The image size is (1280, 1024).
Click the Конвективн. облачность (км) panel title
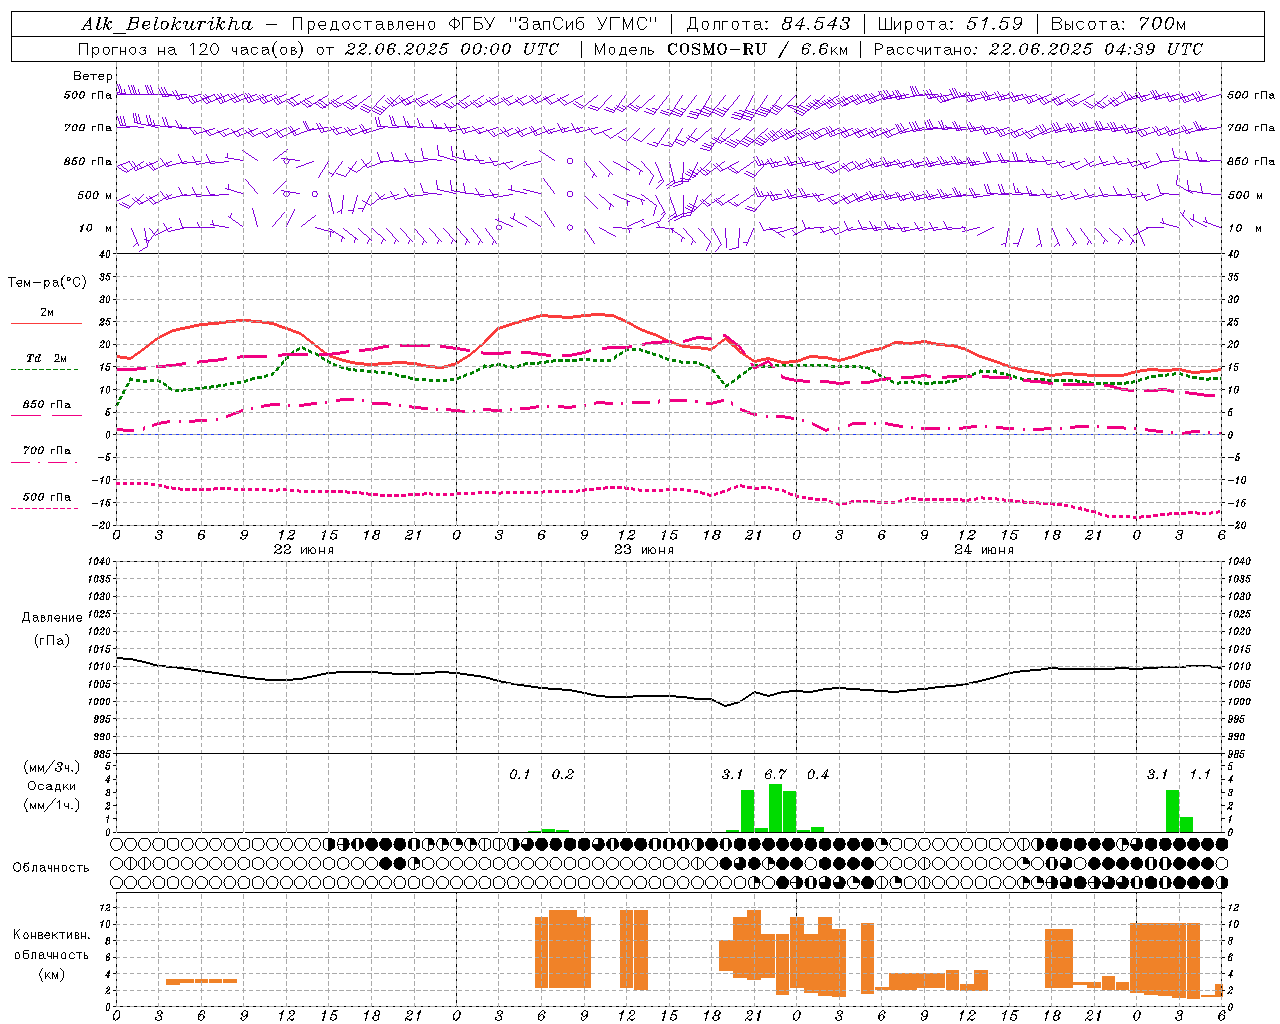51,954
